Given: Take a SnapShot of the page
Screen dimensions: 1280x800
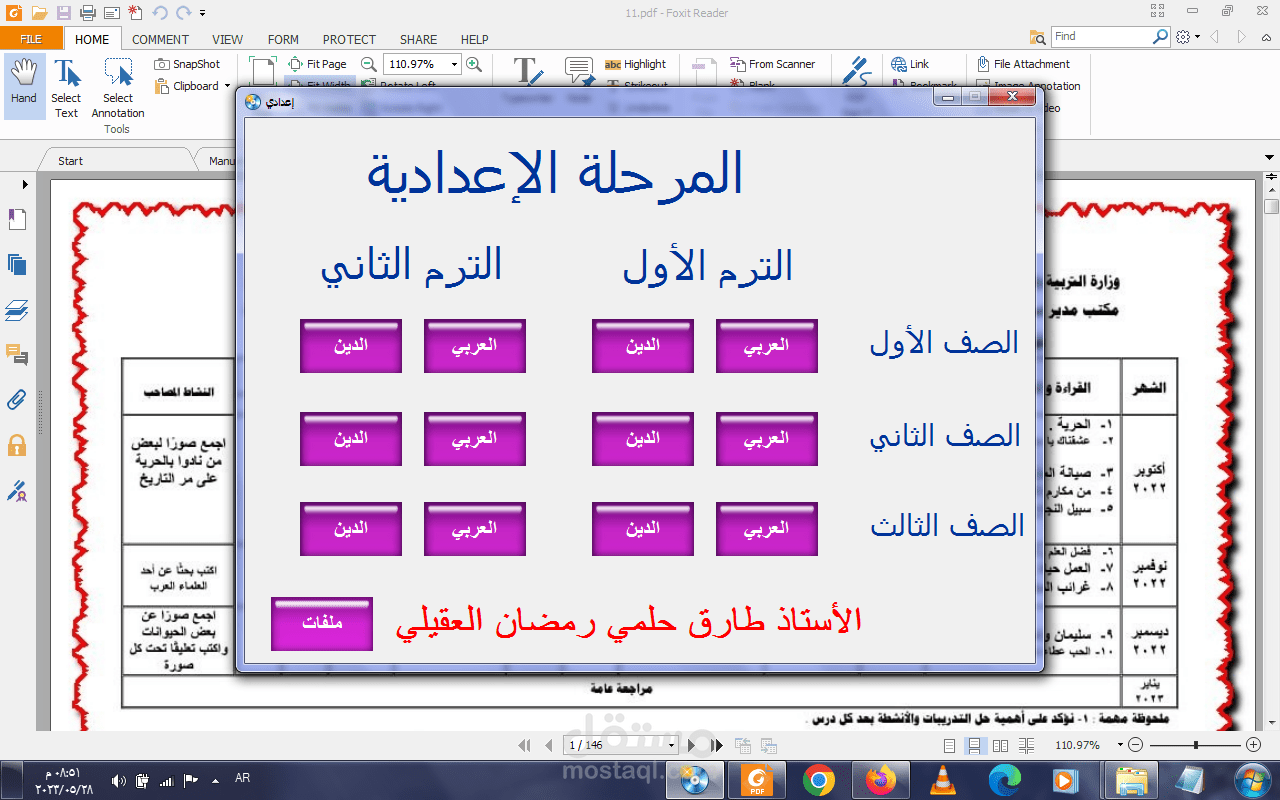Looking at the screenshot, I should [187, 64].
